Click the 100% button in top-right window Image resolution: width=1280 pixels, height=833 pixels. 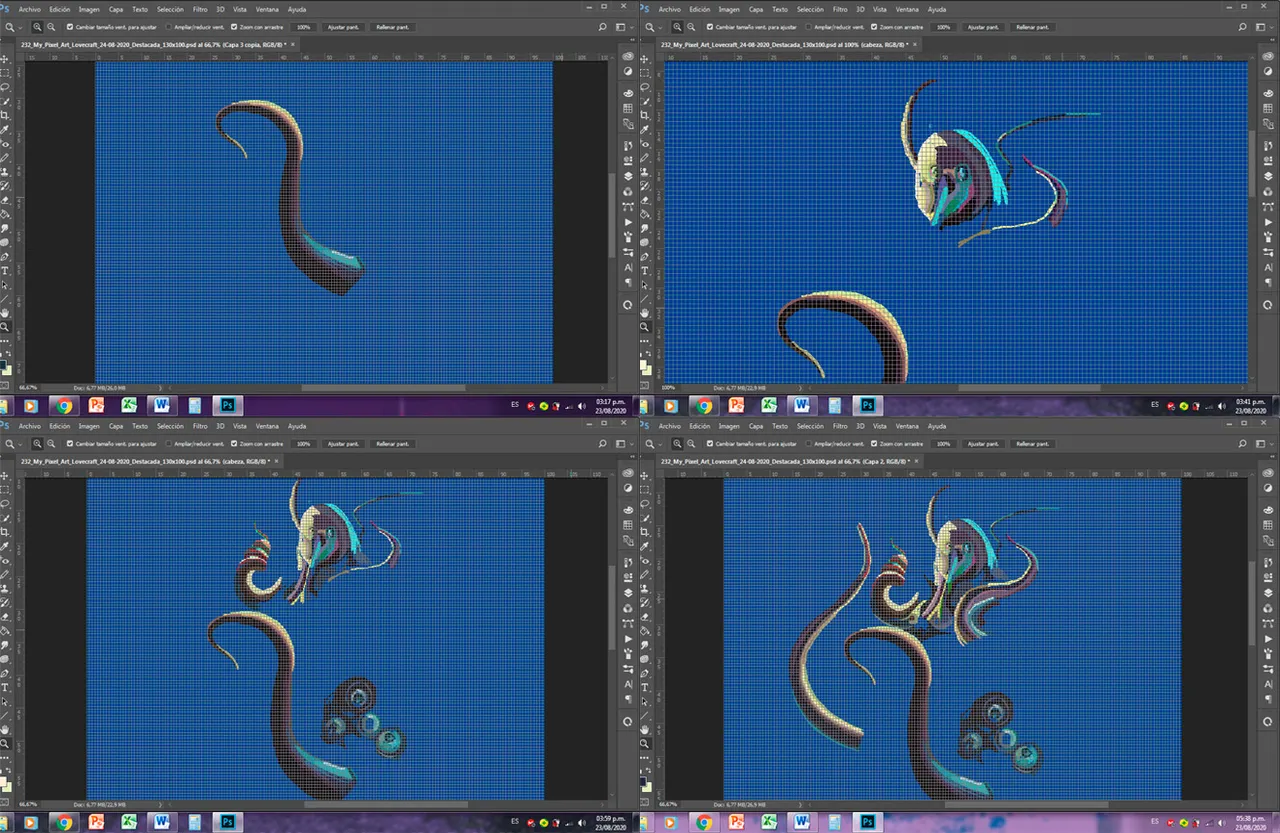[943, 27]
